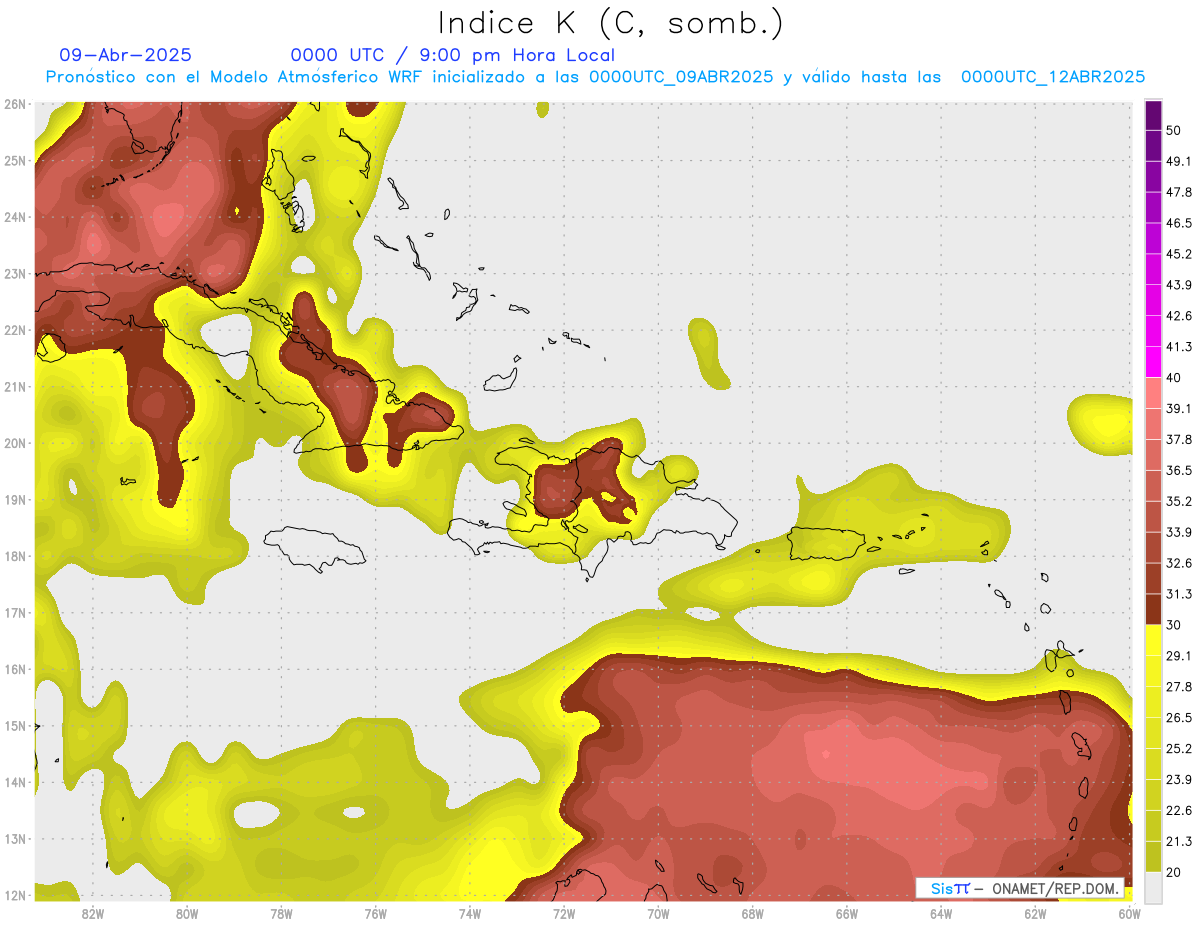Pick the gray swatch below 20 on scale

point(1153,888)
